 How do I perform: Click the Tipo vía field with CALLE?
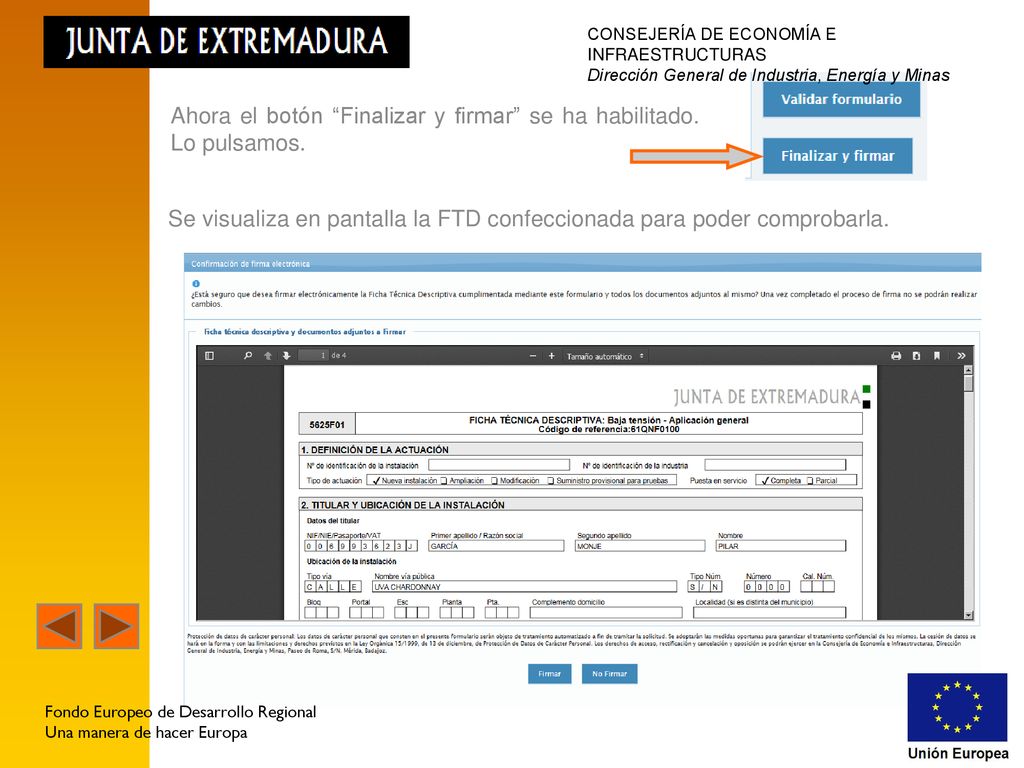pyautogui.click(x=333, y=586)
